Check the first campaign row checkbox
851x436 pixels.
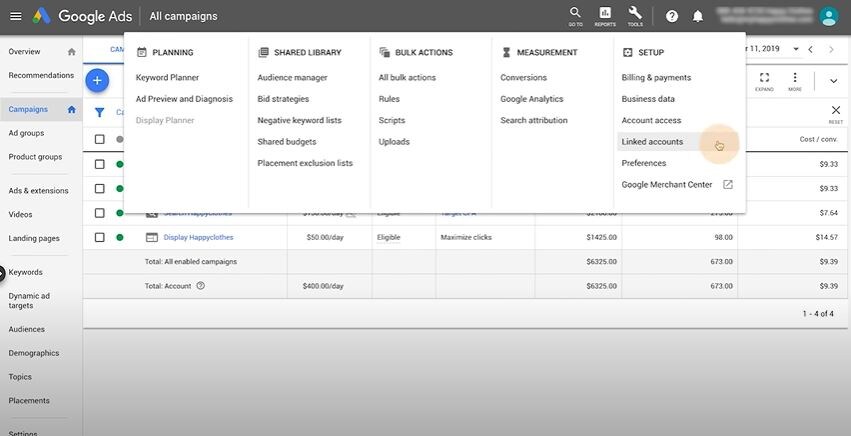pos(99,164)
